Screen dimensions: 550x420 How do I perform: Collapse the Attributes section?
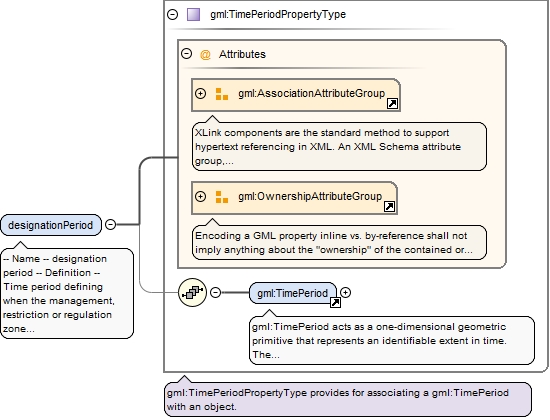click(187, 54)
